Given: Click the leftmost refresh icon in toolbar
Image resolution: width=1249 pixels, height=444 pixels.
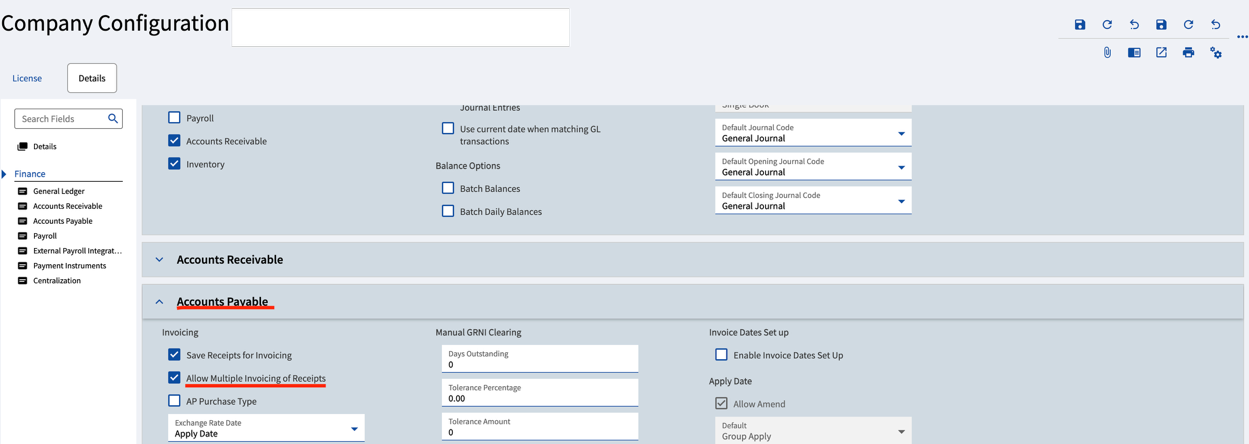Looking at the screenshot, I should 1107,25.
